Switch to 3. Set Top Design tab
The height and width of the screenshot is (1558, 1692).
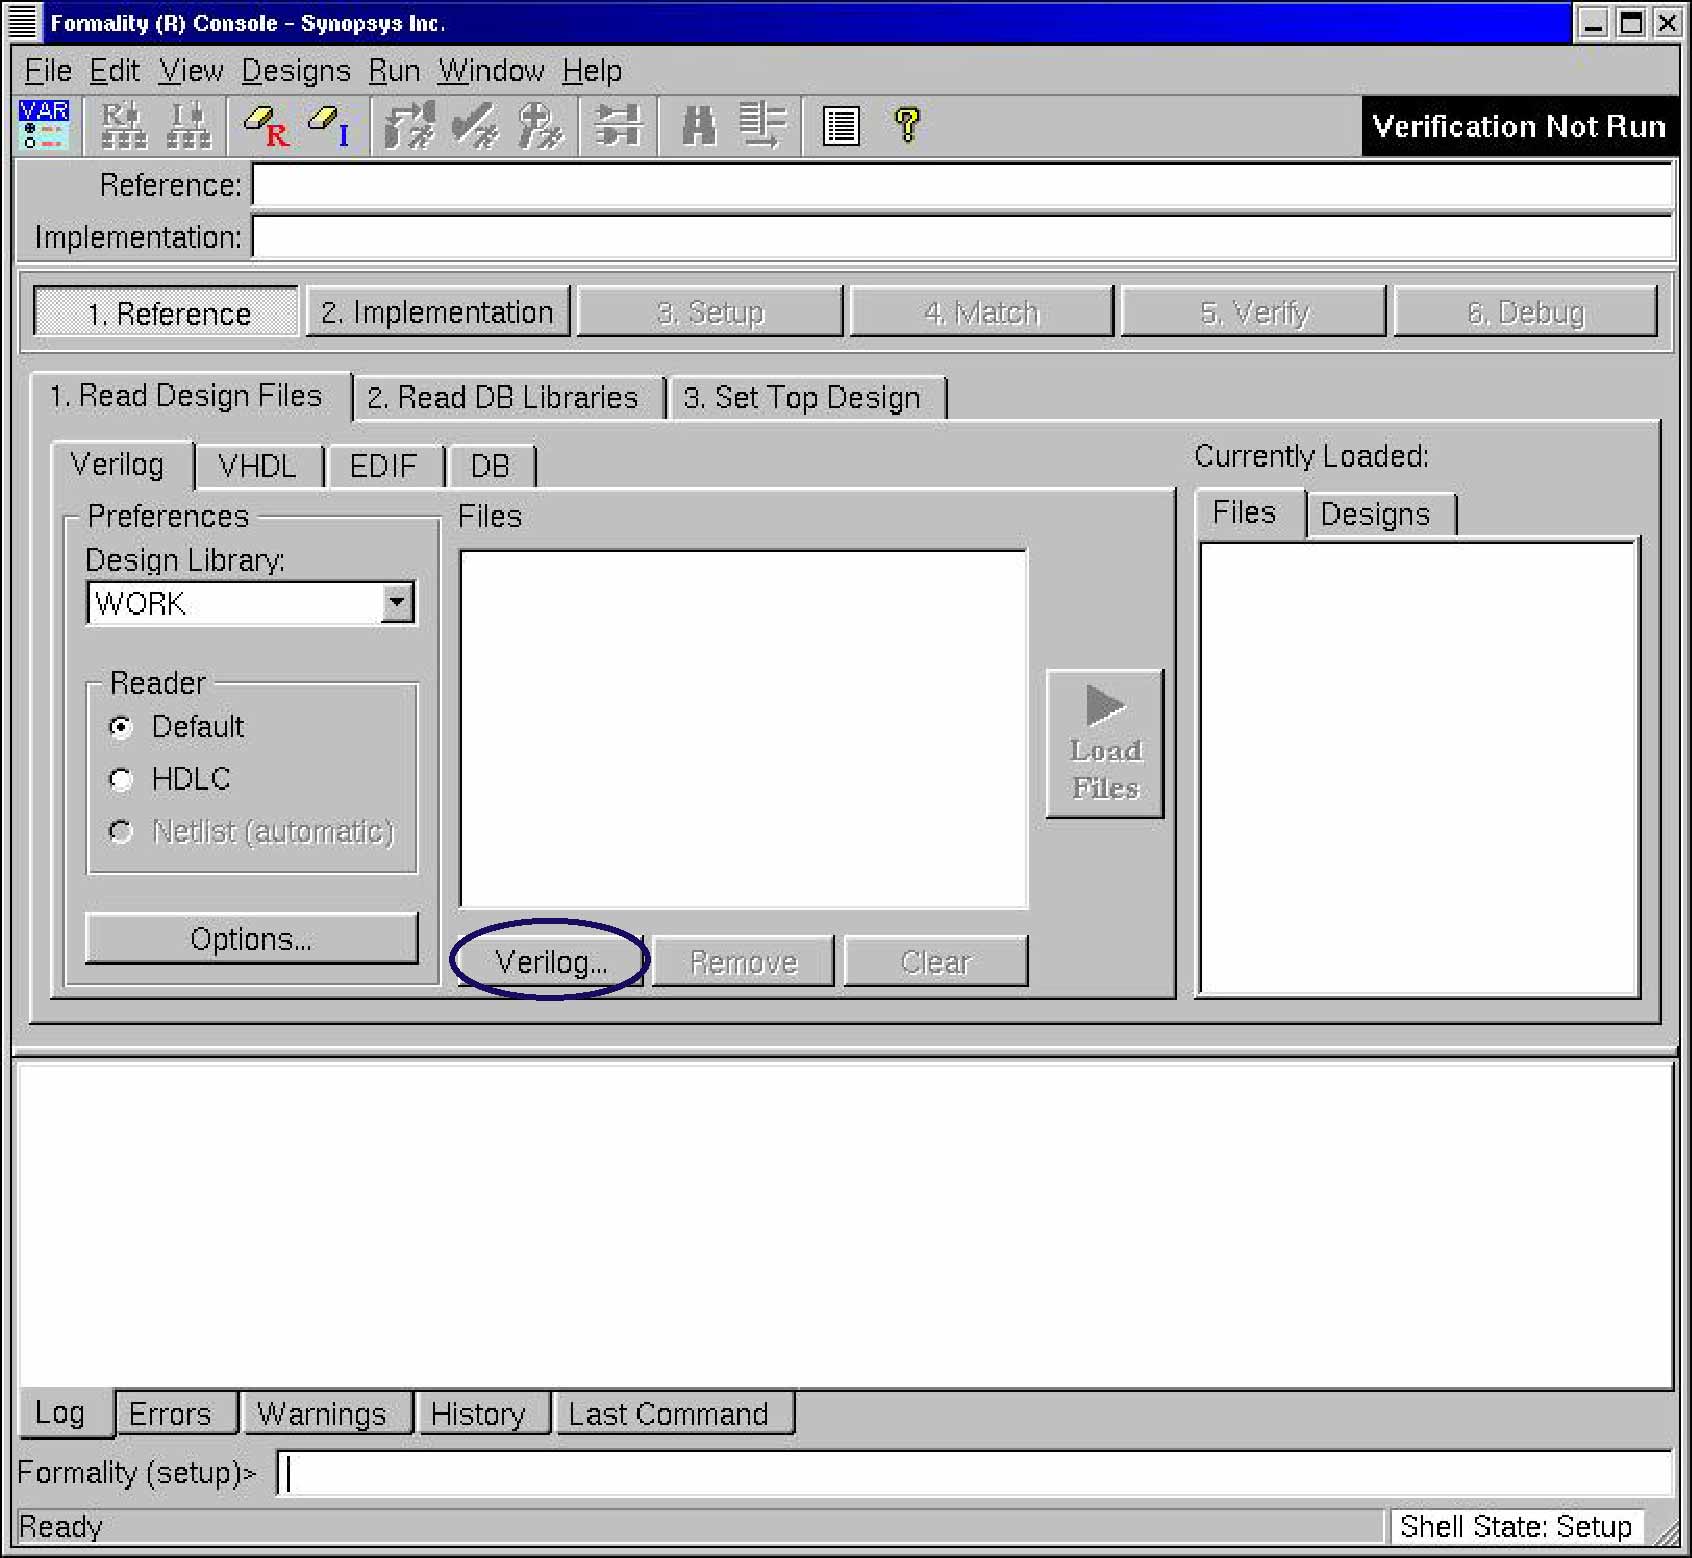point(808,397)
